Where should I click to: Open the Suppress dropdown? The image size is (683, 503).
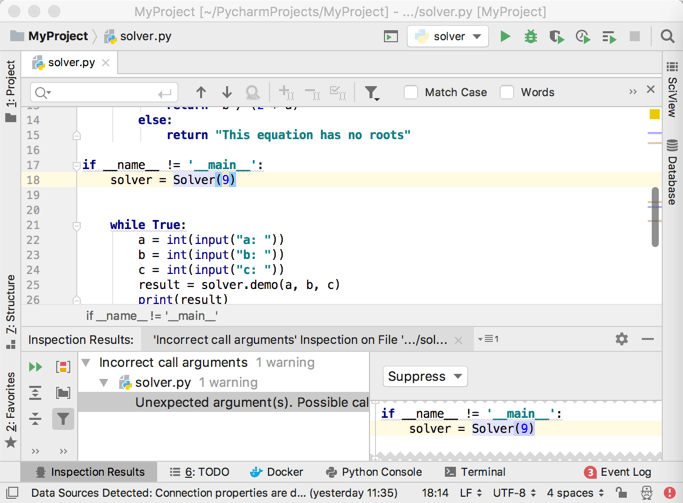tap(425, 376)
